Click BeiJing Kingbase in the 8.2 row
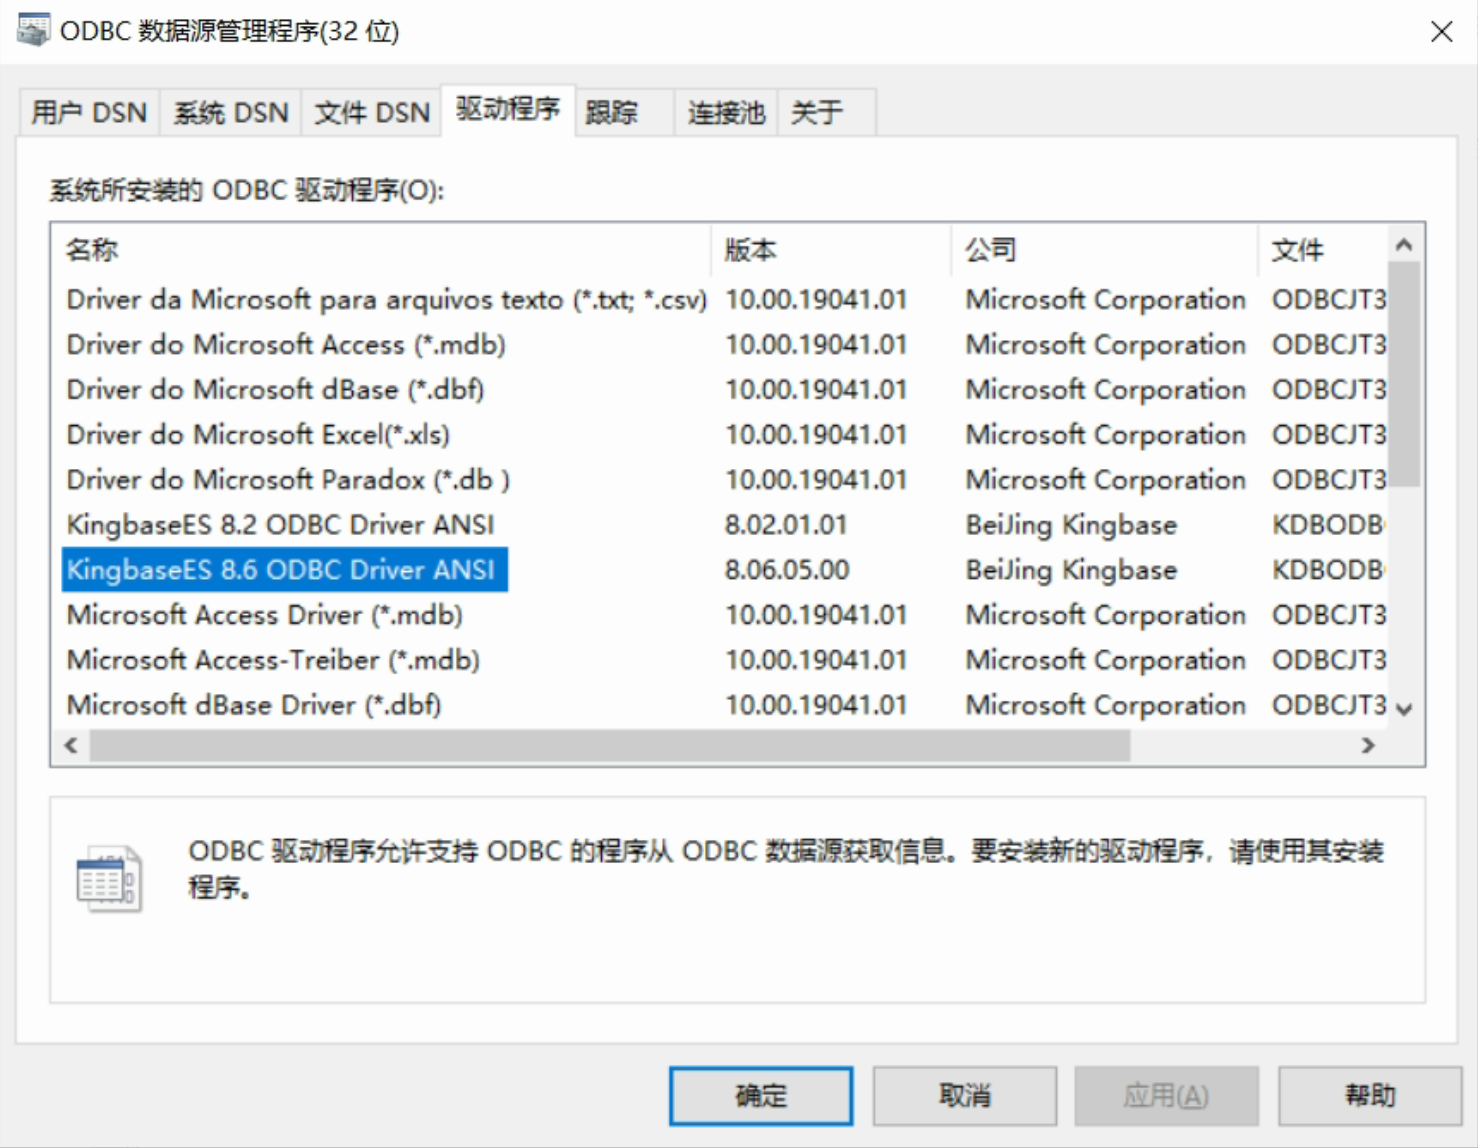Viewport: 1478px width, 1148px height. click(x=1071, y=524)
